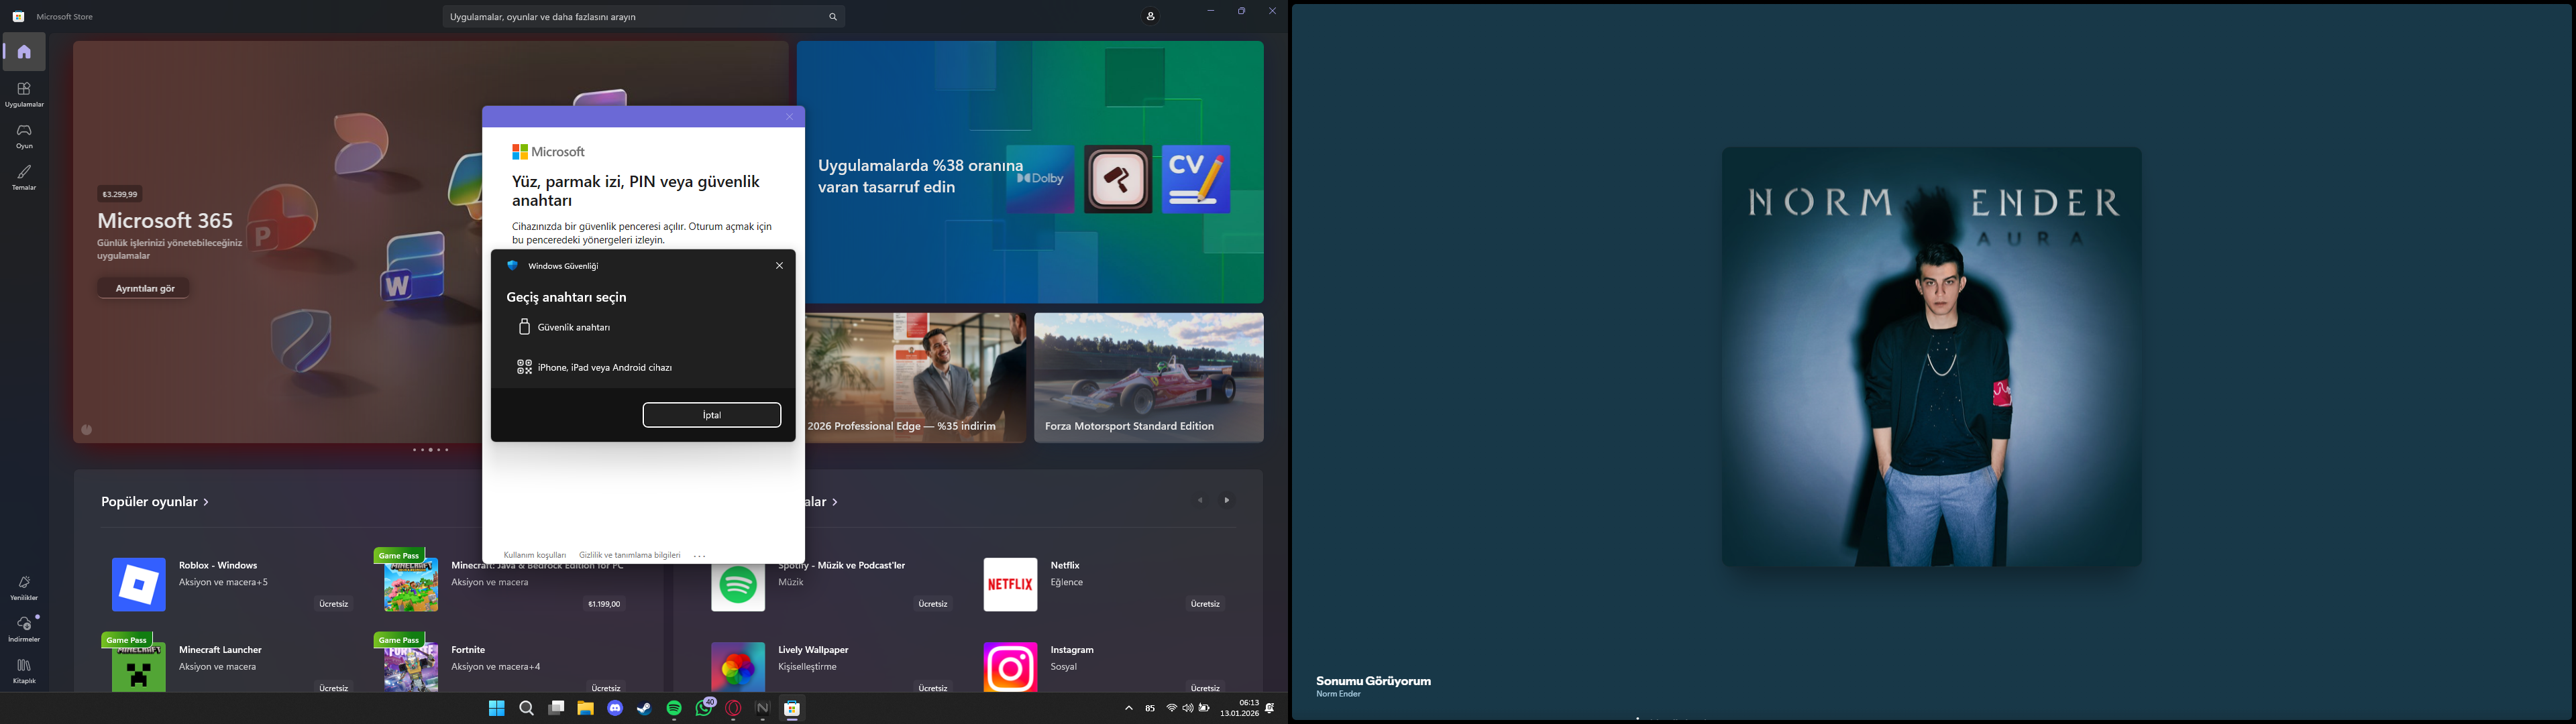Open İndirmeler in Store sidebar
Viewport: 2576px width, 724px height.
[24, 629]
